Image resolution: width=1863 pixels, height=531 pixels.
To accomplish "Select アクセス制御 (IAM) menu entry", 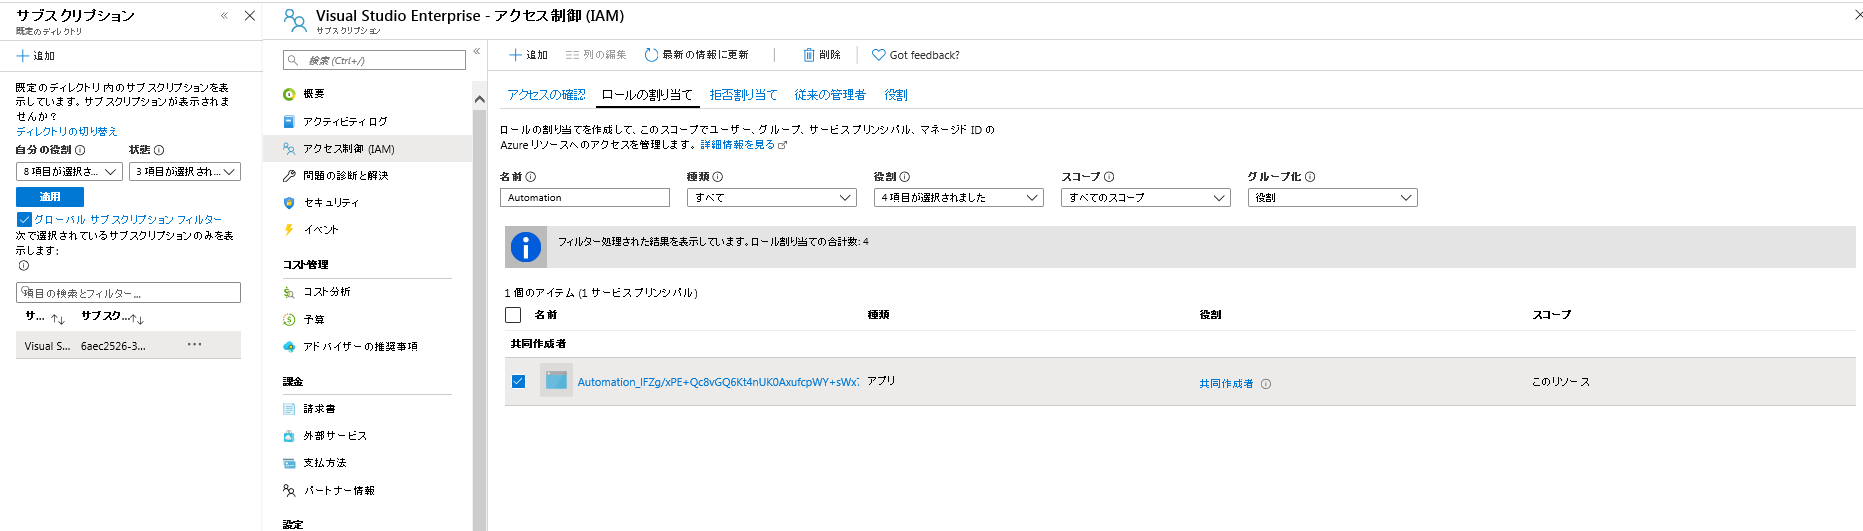I will coord(367,149).
